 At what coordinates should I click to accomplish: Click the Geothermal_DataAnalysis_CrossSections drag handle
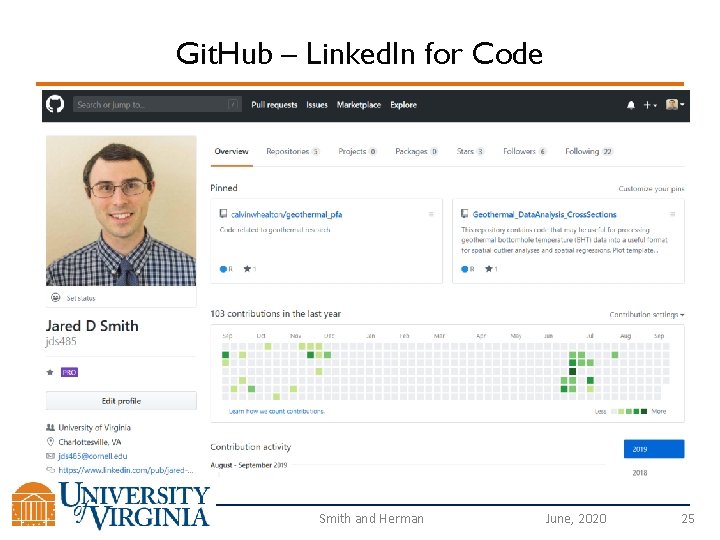pyautogui.click(x=674, y=214)
